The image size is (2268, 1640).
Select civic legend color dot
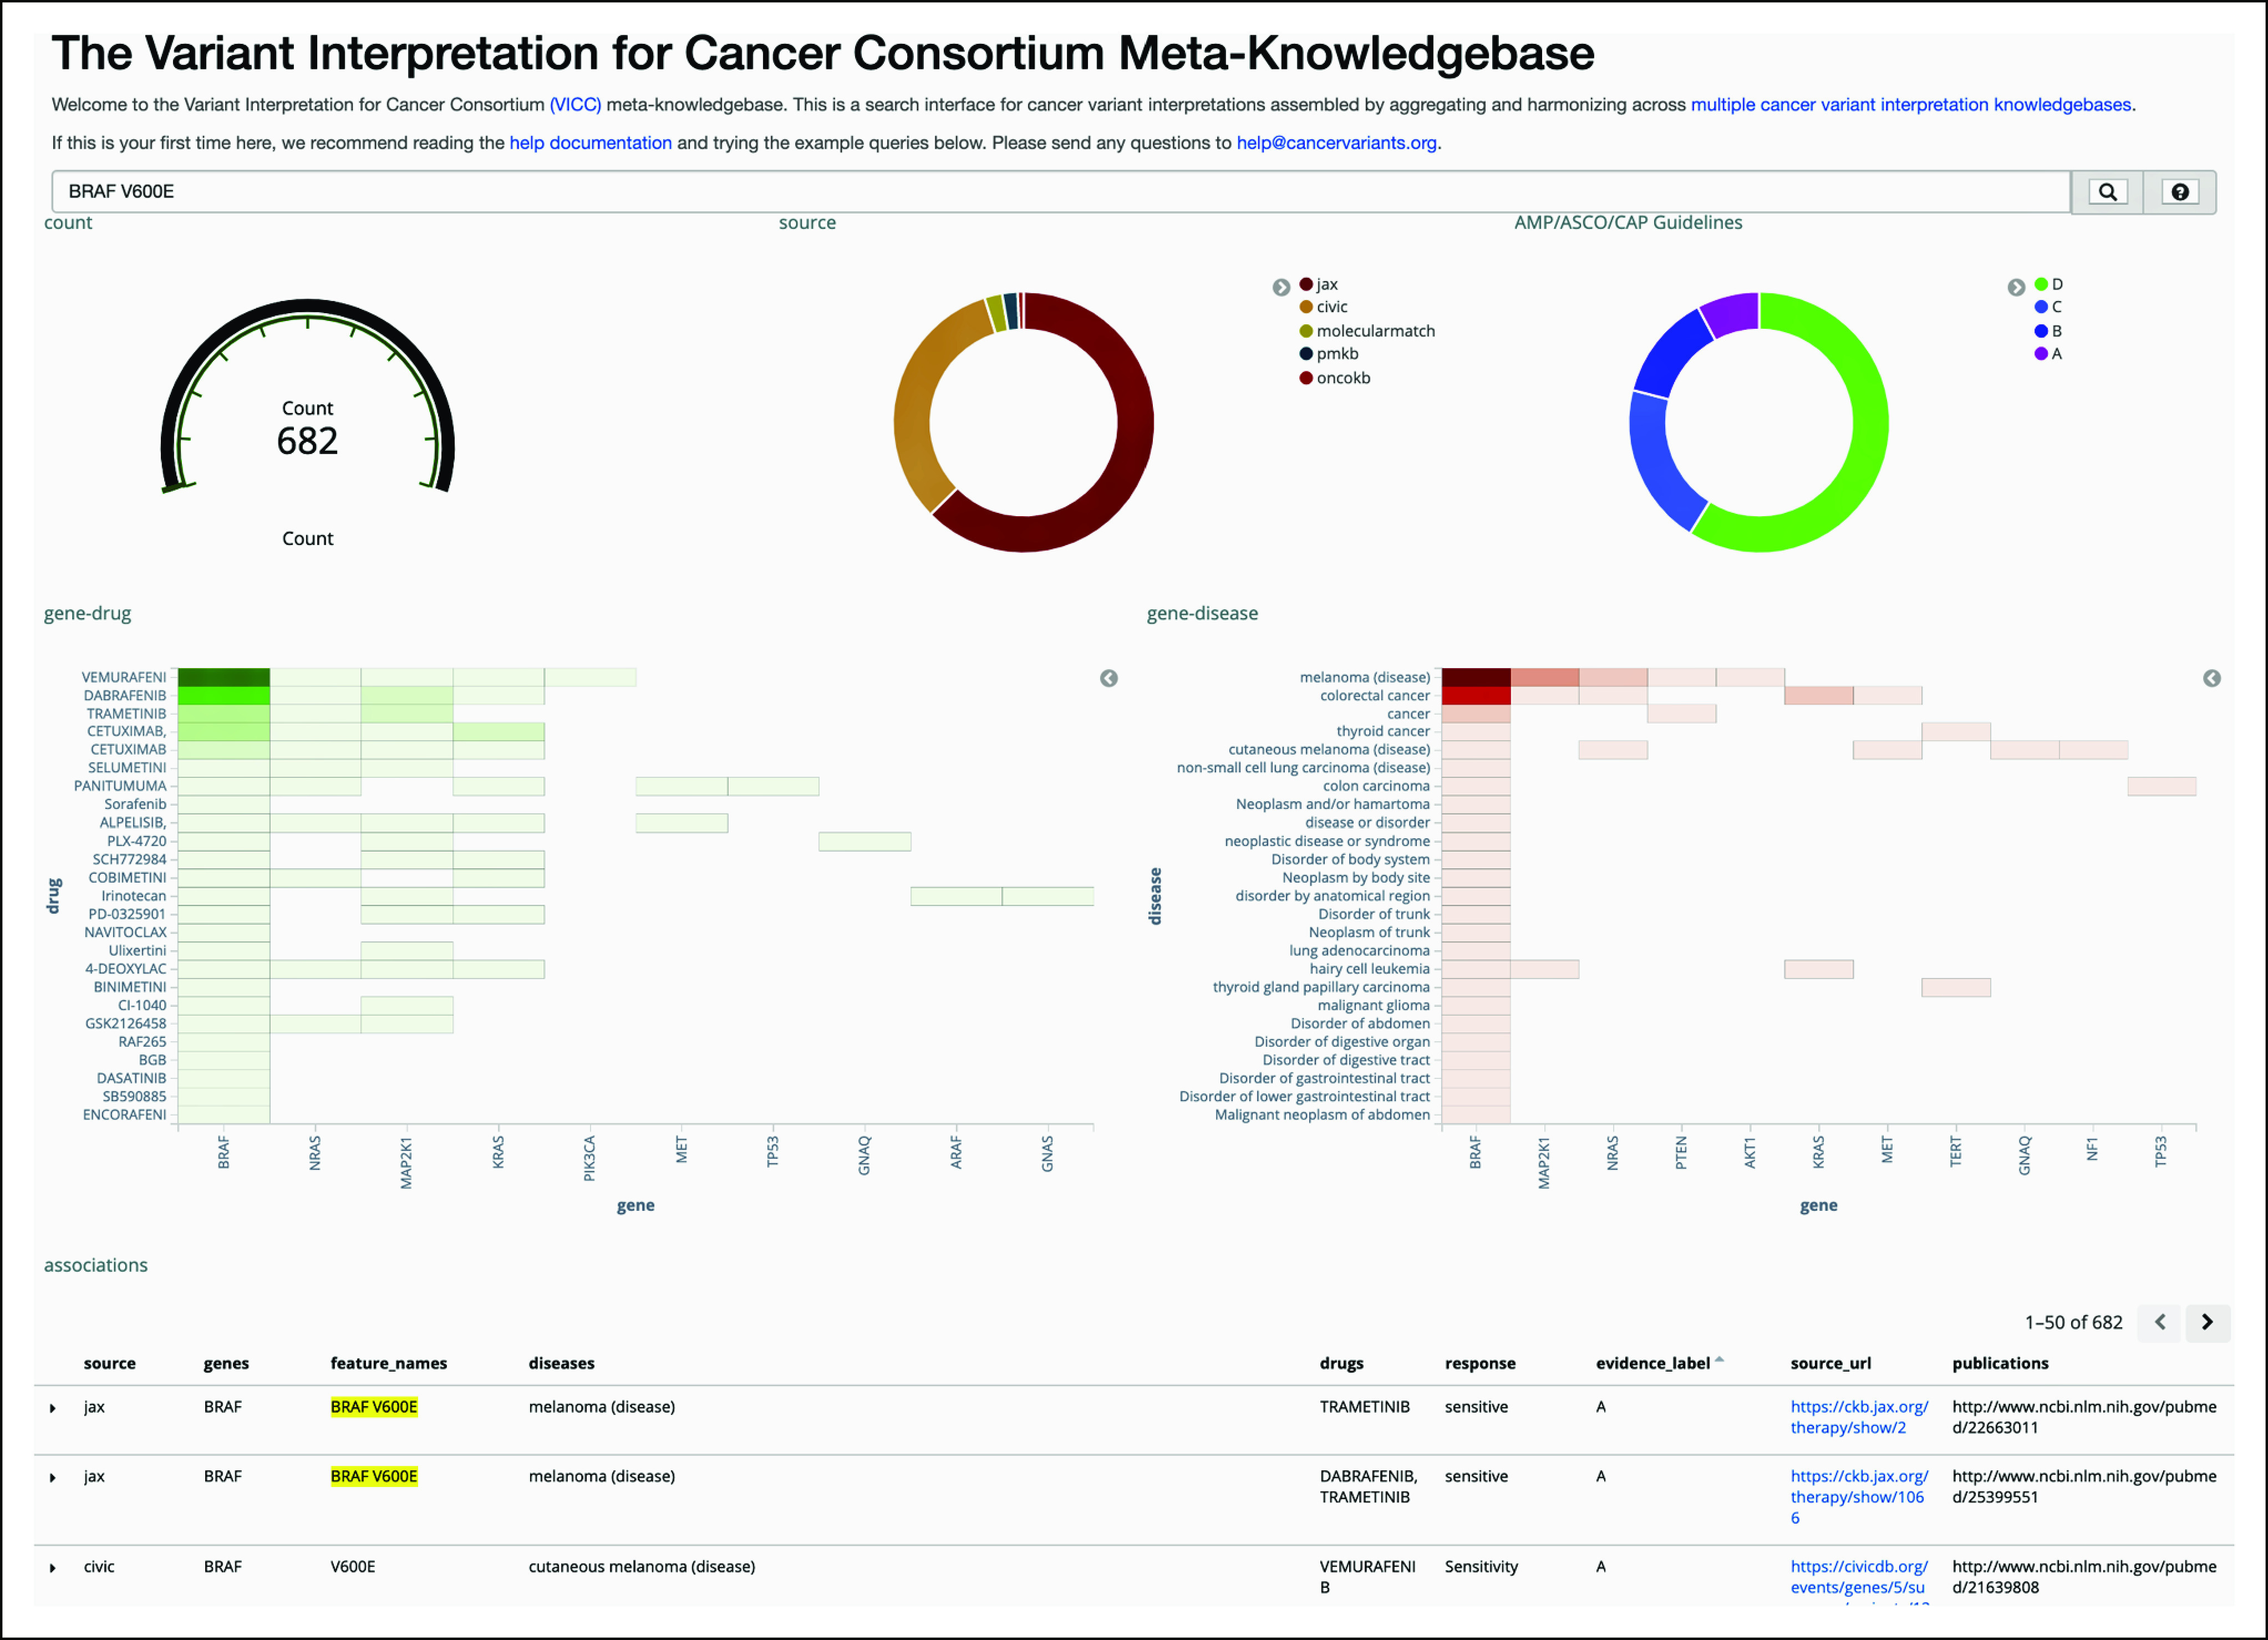[x=1306, y=308]
